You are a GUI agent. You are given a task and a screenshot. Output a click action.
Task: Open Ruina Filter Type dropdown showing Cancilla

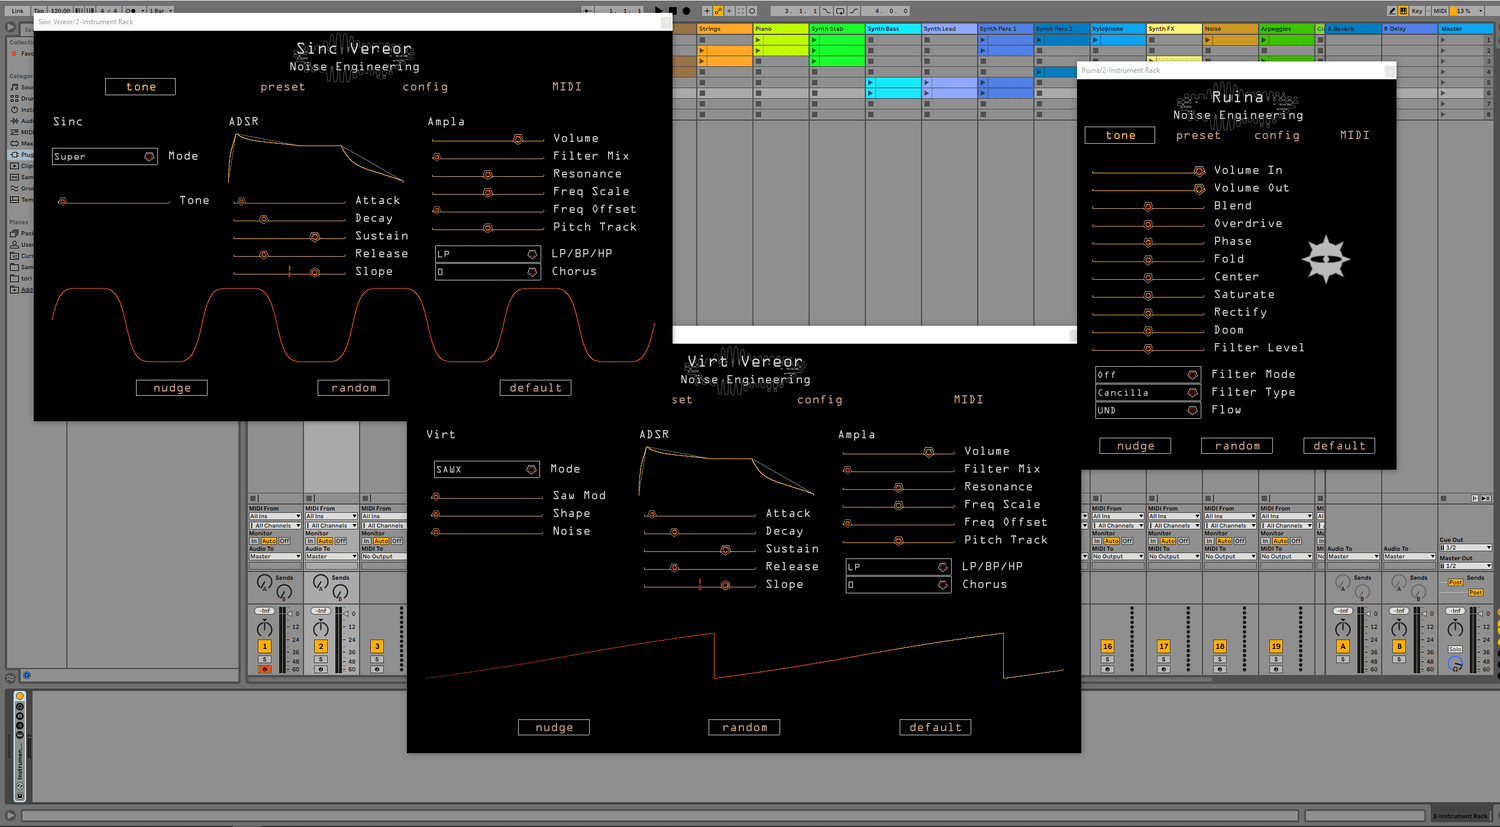point(1147,393)
